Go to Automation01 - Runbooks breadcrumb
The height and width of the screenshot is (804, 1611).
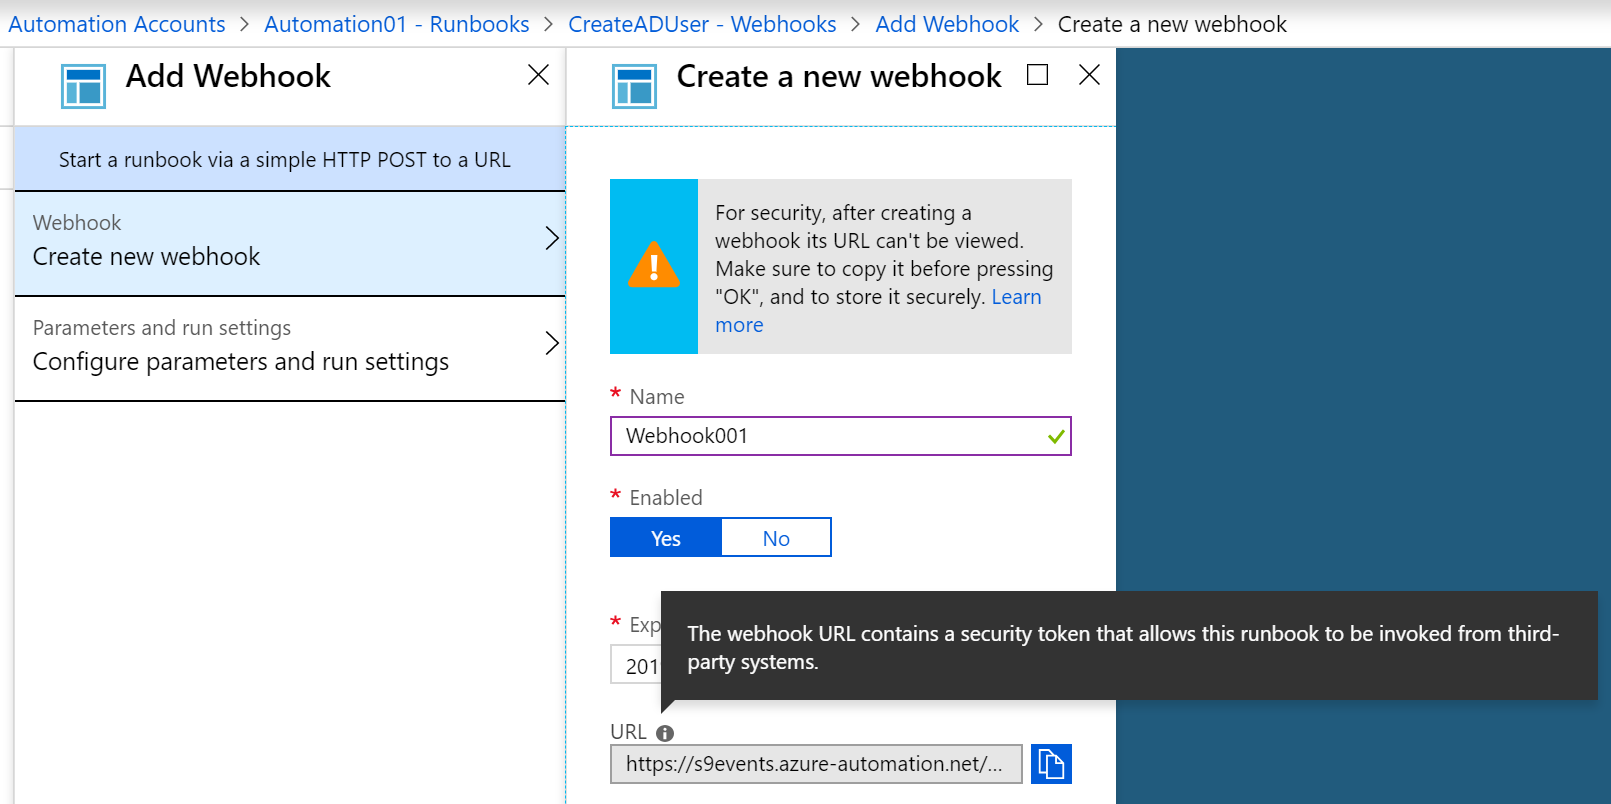point(397,24)
